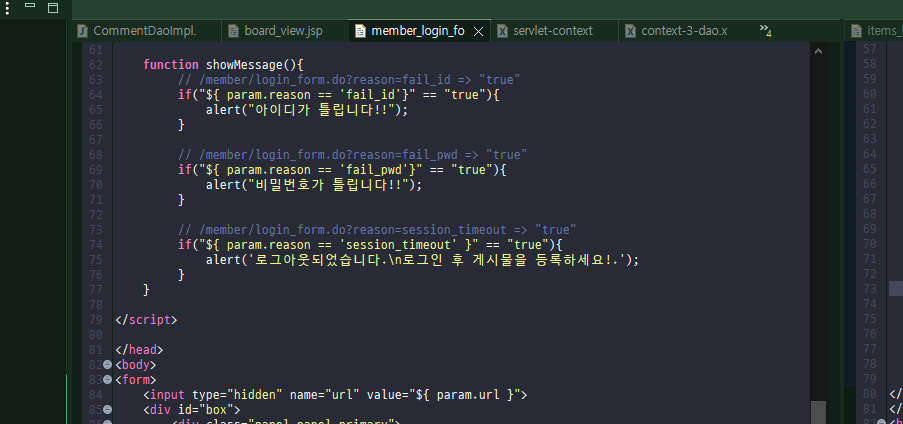Click line number 77 in the gutter

tap(96, 289)
